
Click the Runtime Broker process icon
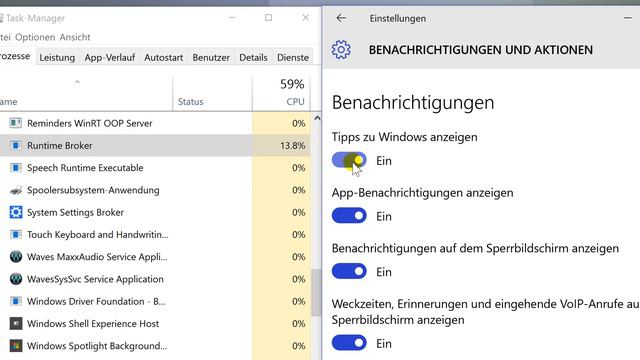(x=16, y=145)
